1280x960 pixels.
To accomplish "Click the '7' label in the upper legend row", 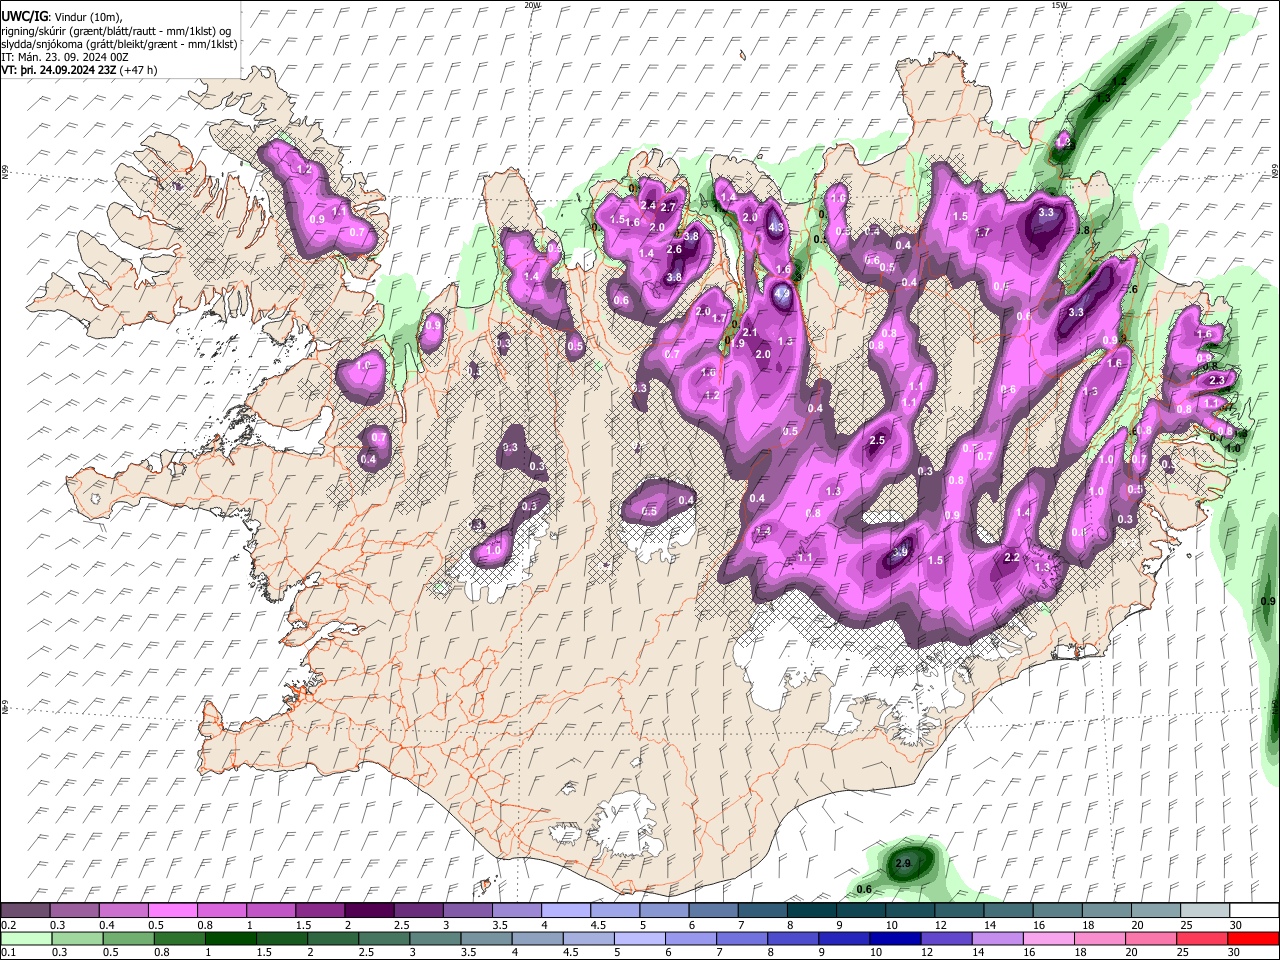I will pos(739,925).
